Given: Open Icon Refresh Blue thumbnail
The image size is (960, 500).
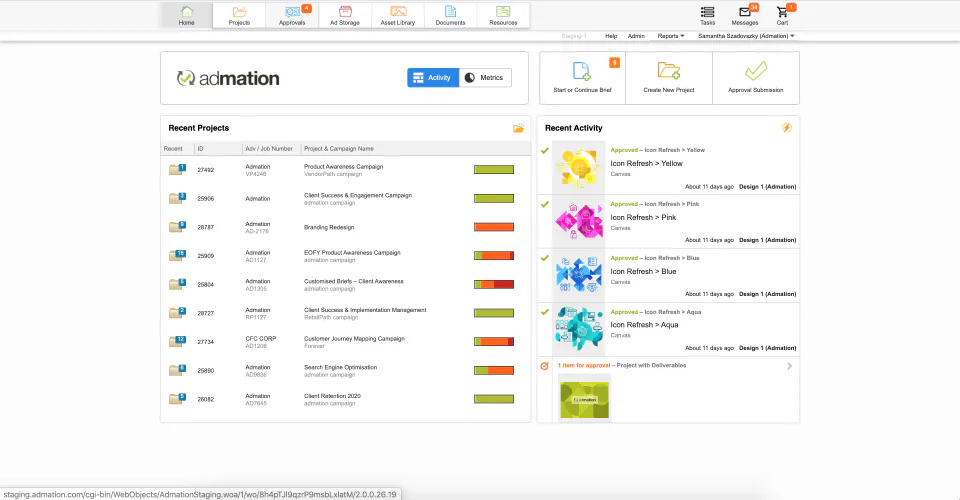Looking at the screenshot, I should click(579, 275).
